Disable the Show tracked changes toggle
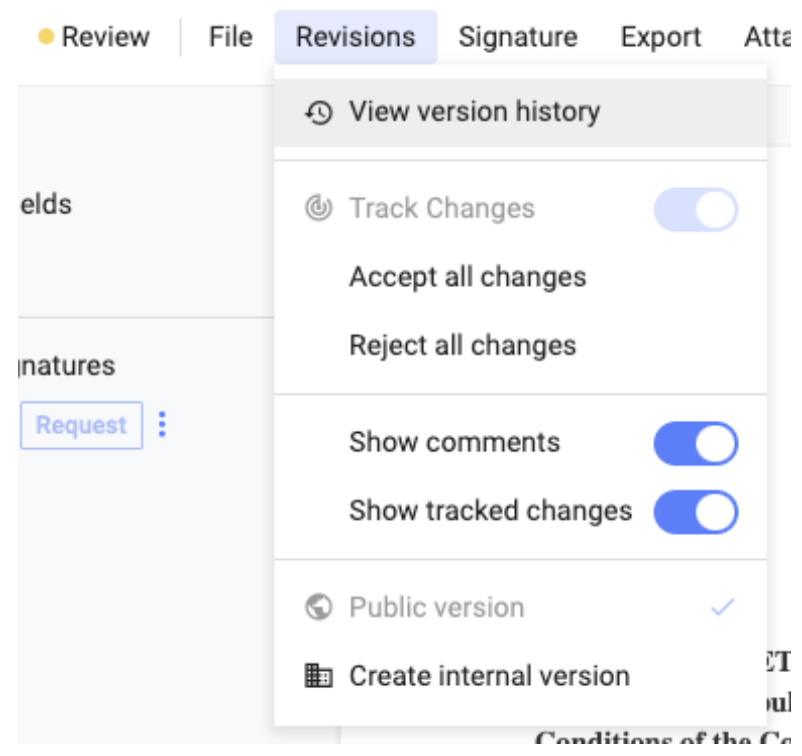 [x=696, y=512]
